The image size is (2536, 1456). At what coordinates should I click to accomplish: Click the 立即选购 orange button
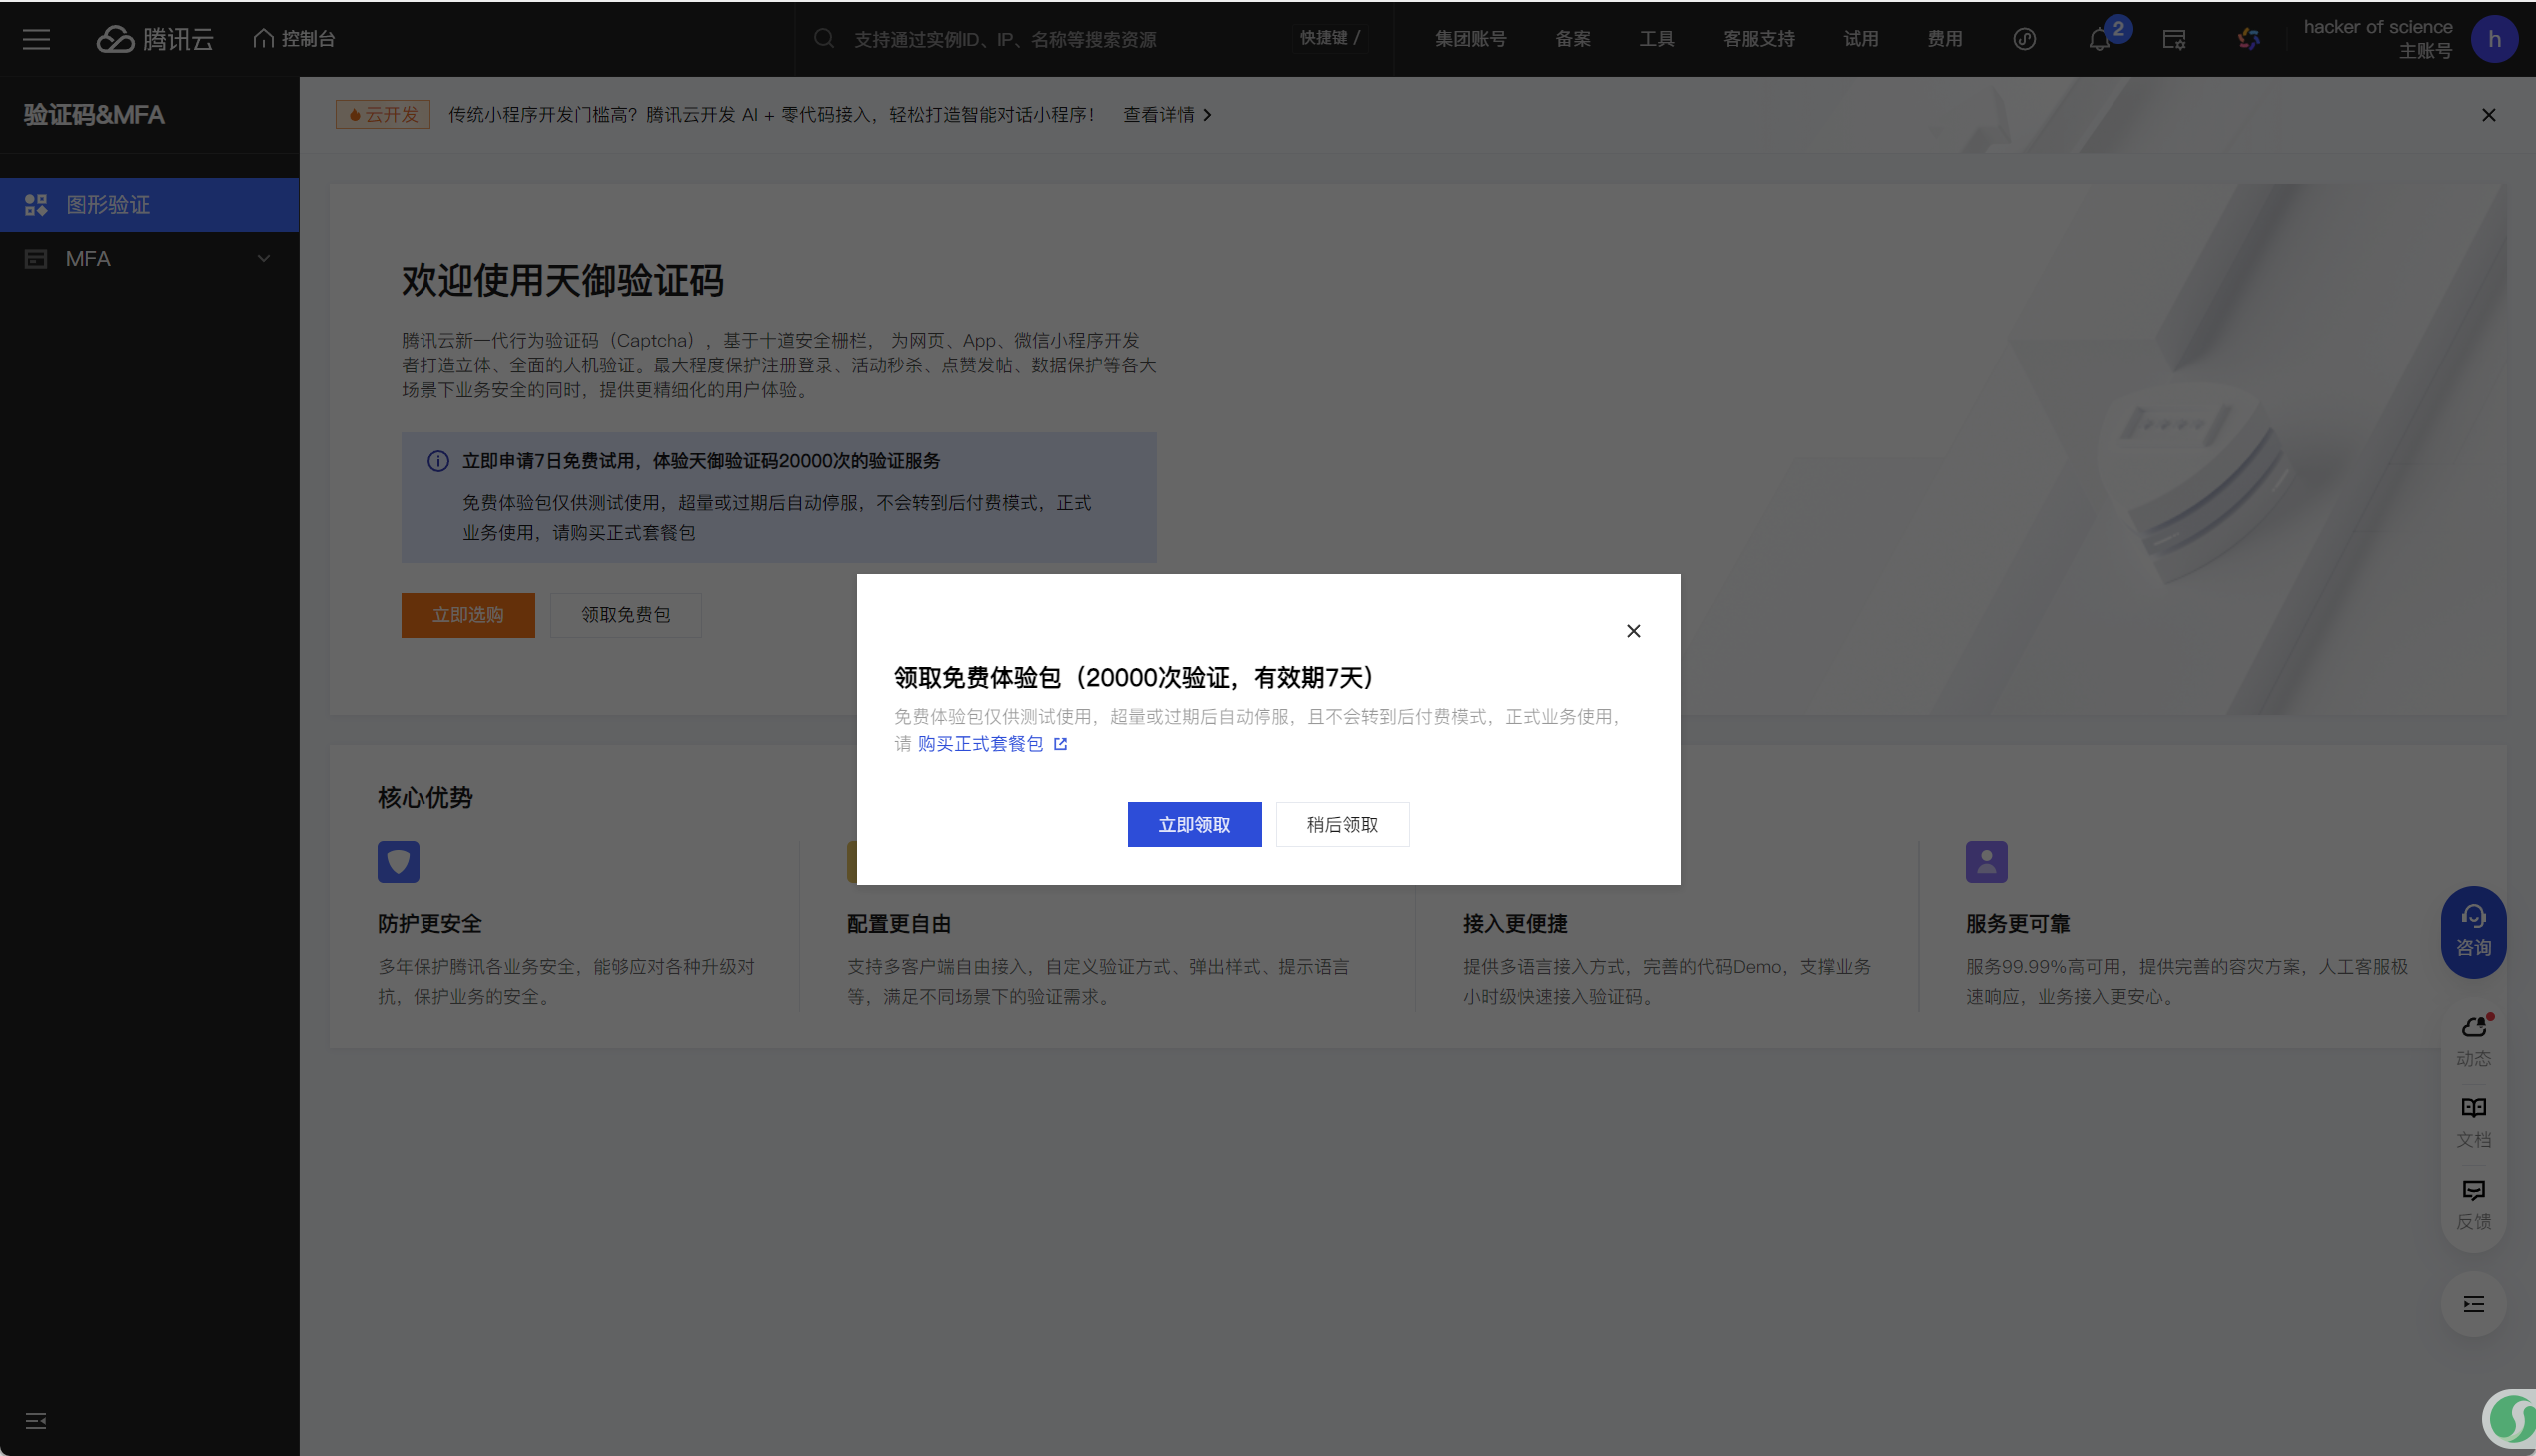coord(468,615)
